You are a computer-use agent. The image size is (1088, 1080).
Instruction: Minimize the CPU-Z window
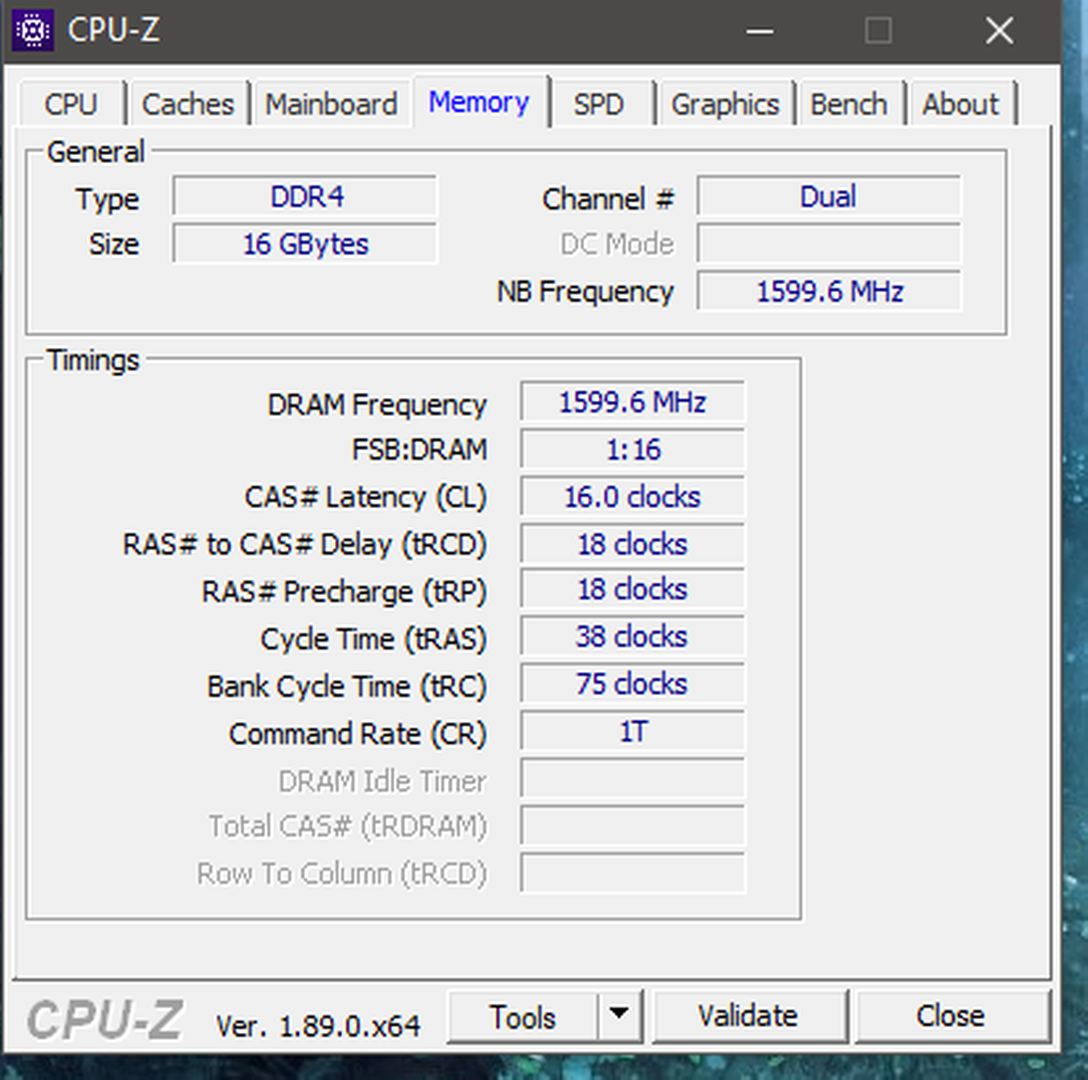click(x=760, y=31)
